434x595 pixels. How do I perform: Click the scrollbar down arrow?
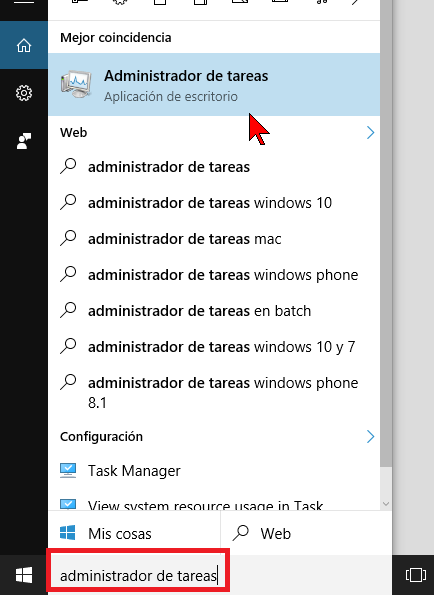point(386,504)
